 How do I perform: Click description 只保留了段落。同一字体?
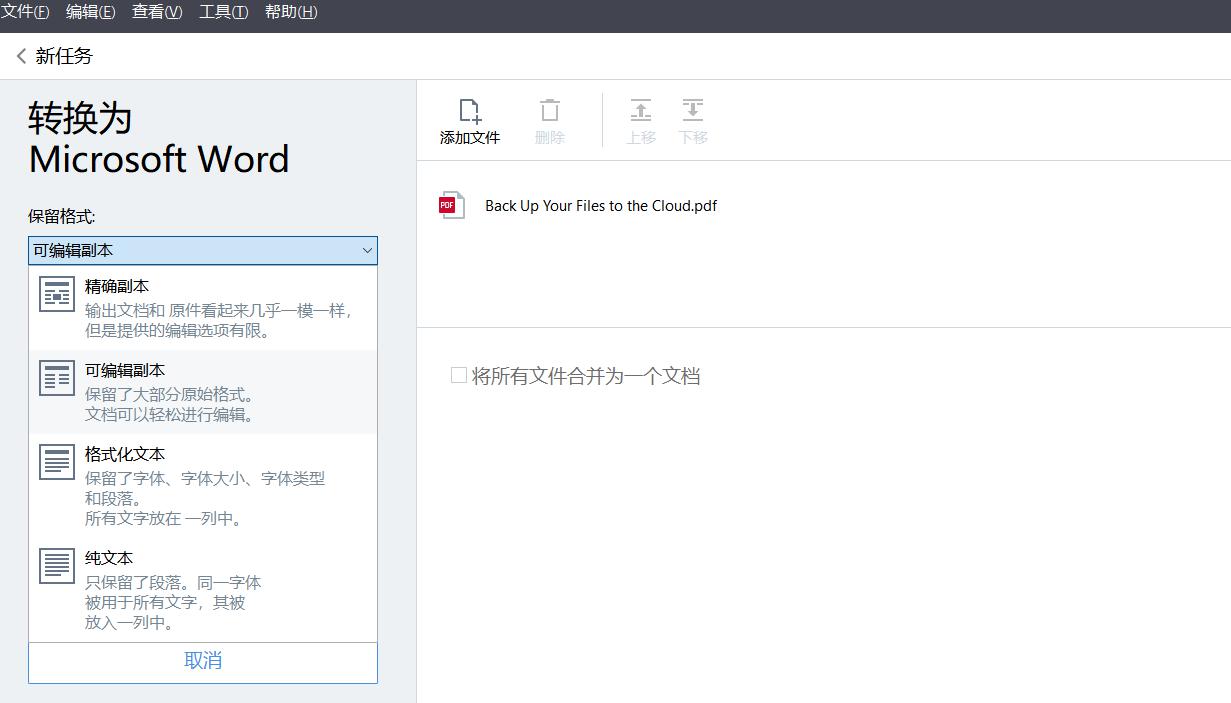coord(173,583)
